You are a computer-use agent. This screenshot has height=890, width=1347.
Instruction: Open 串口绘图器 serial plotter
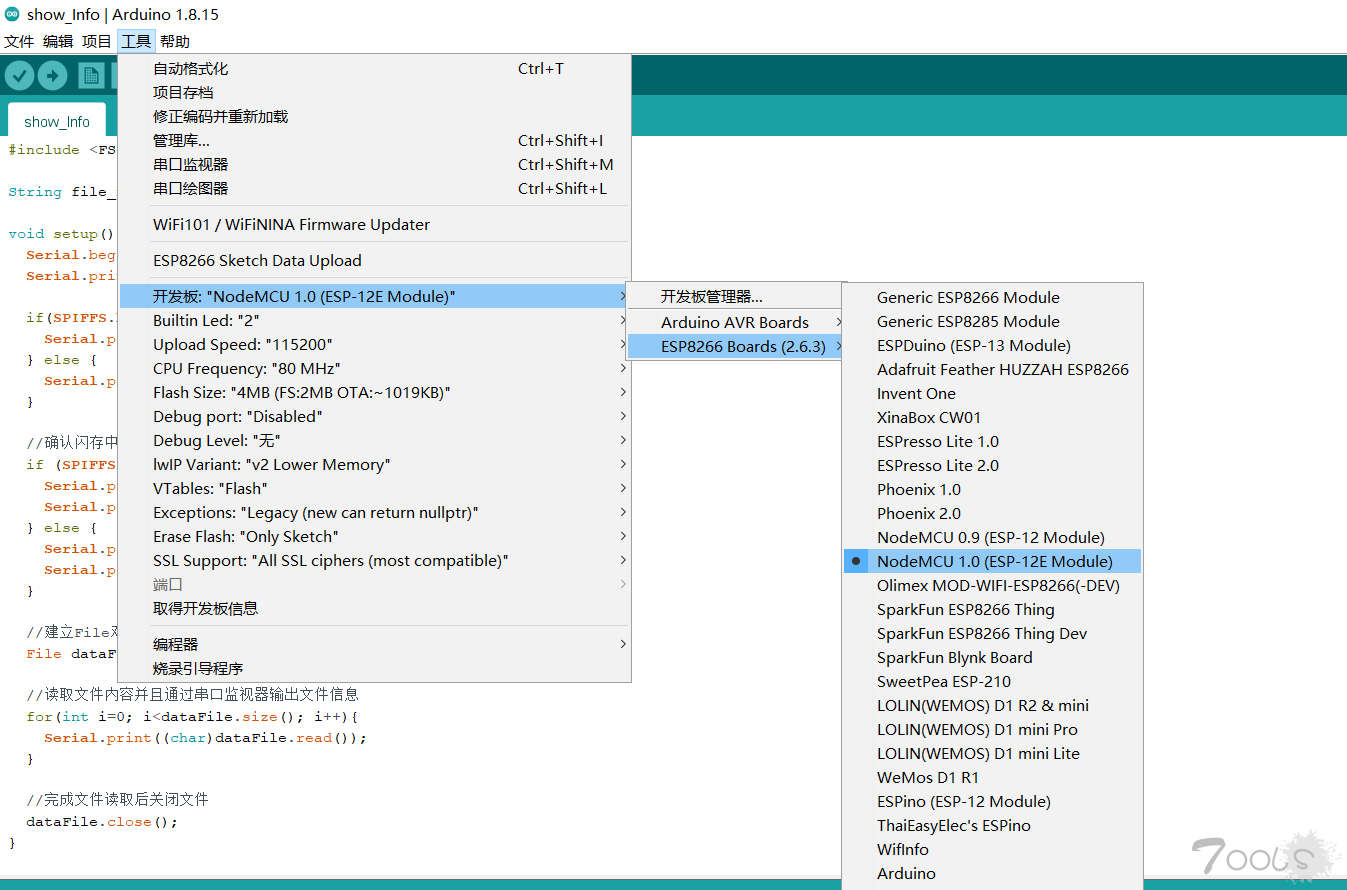coord(374,189)
